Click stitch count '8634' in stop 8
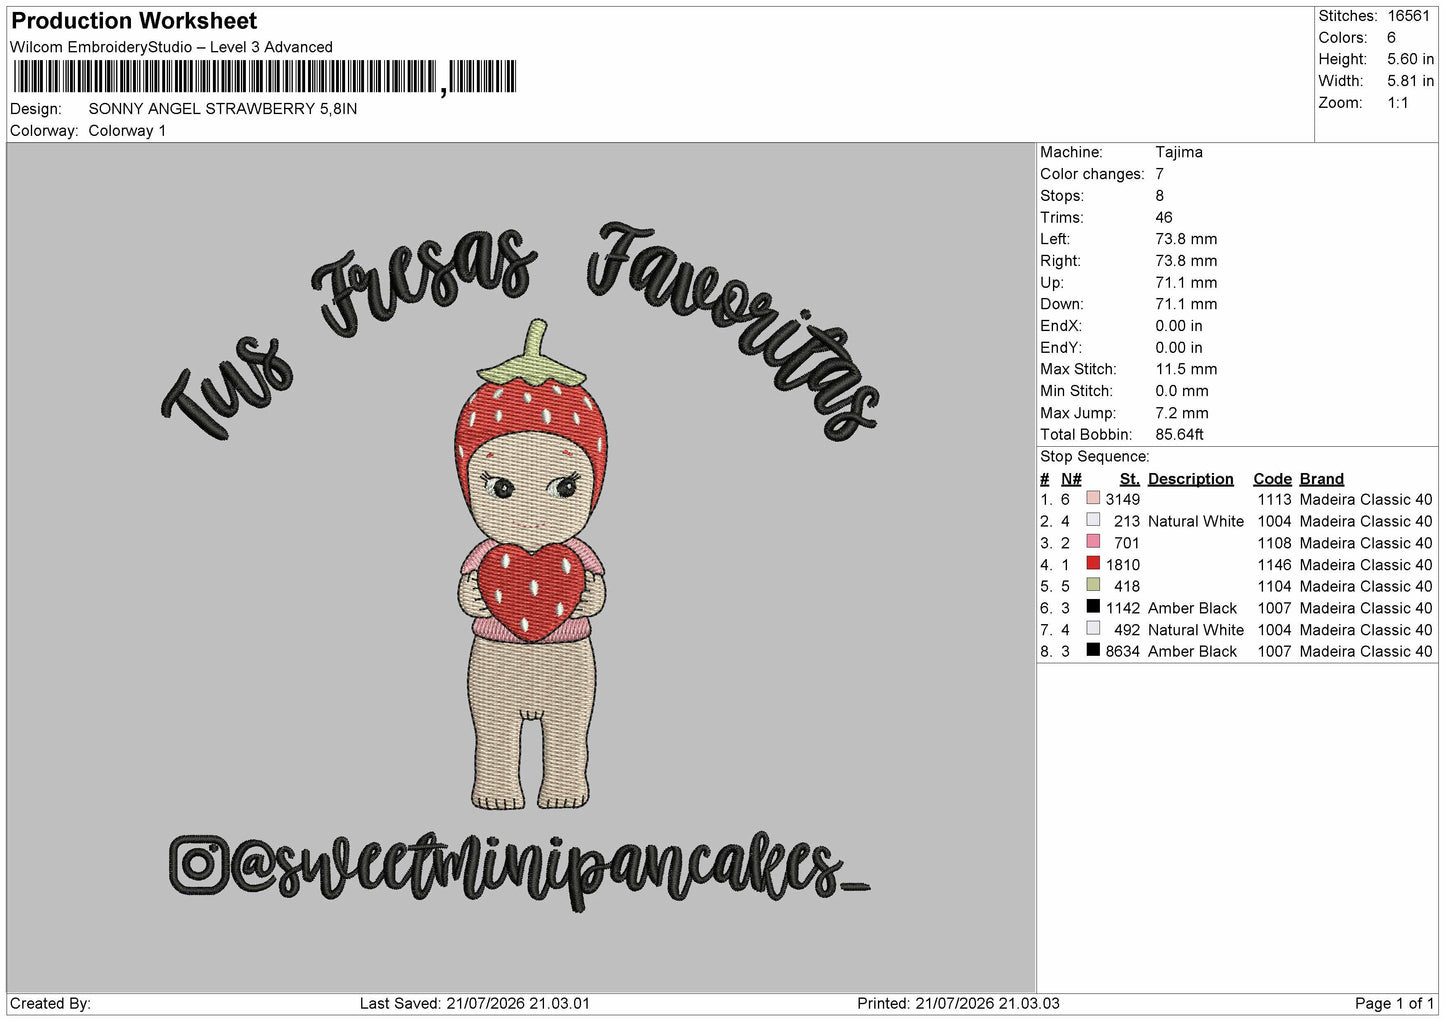 (x=1123, y=652)
